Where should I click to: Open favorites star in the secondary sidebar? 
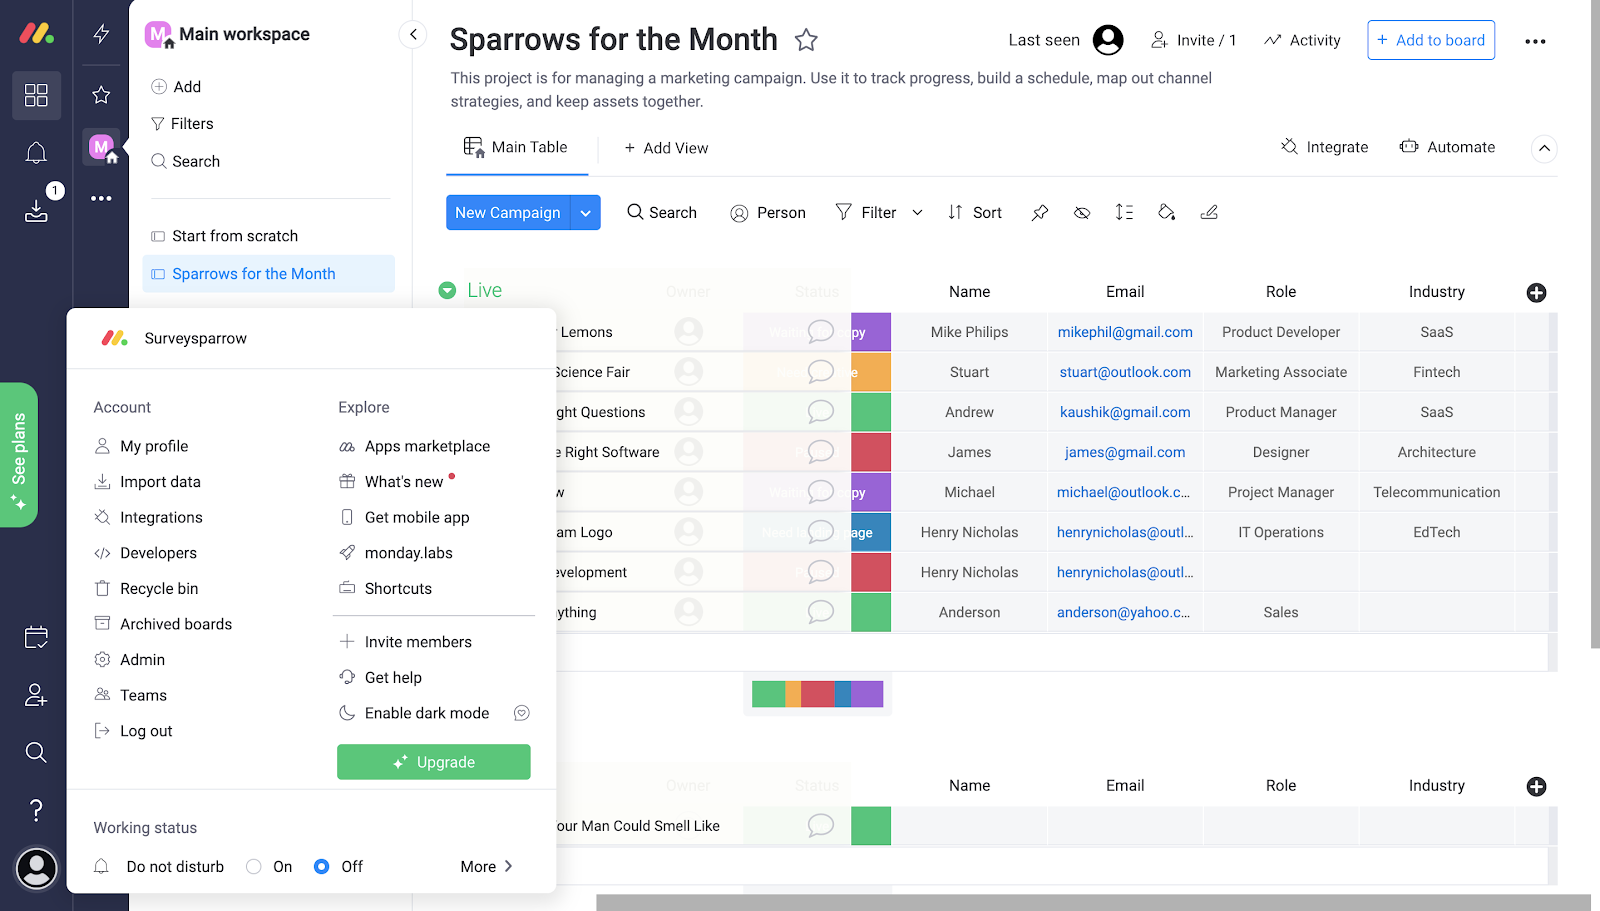coord(101,95)
